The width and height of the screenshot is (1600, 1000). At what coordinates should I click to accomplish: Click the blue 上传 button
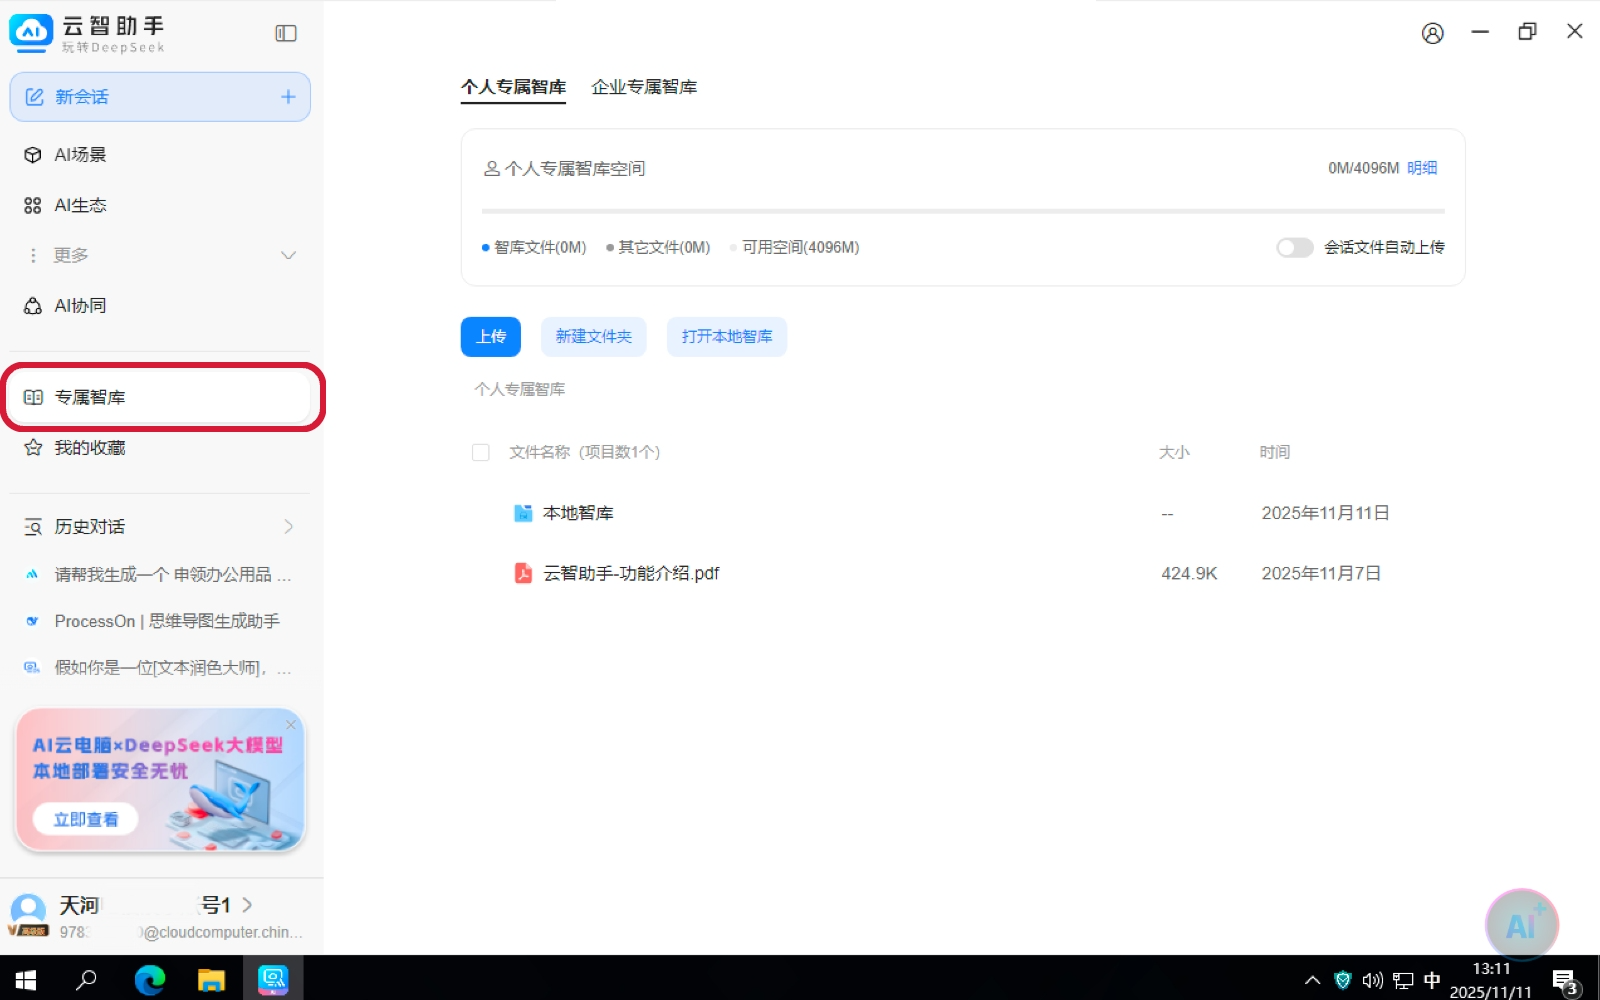point(490,337)
